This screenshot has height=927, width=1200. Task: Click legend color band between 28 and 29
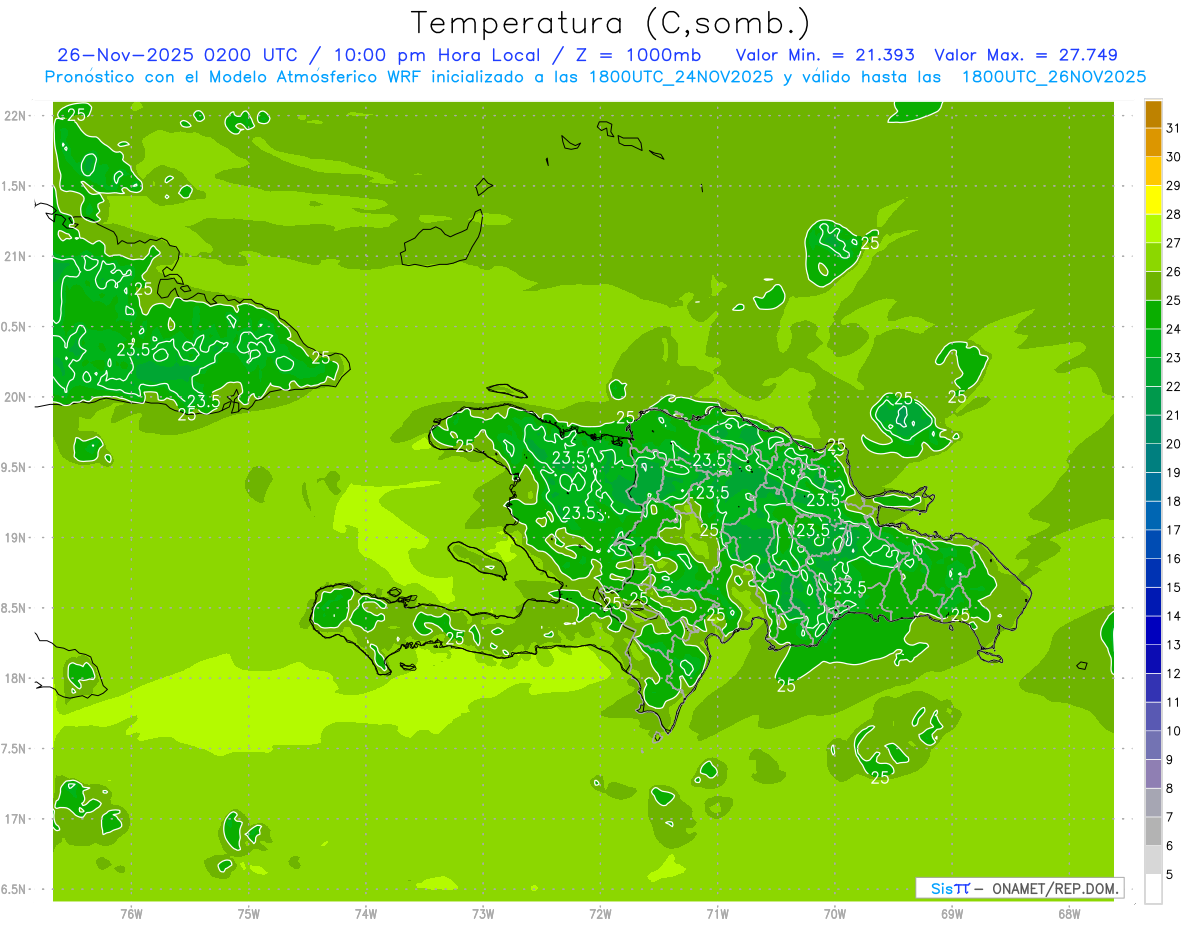[x=1153, y=200]
